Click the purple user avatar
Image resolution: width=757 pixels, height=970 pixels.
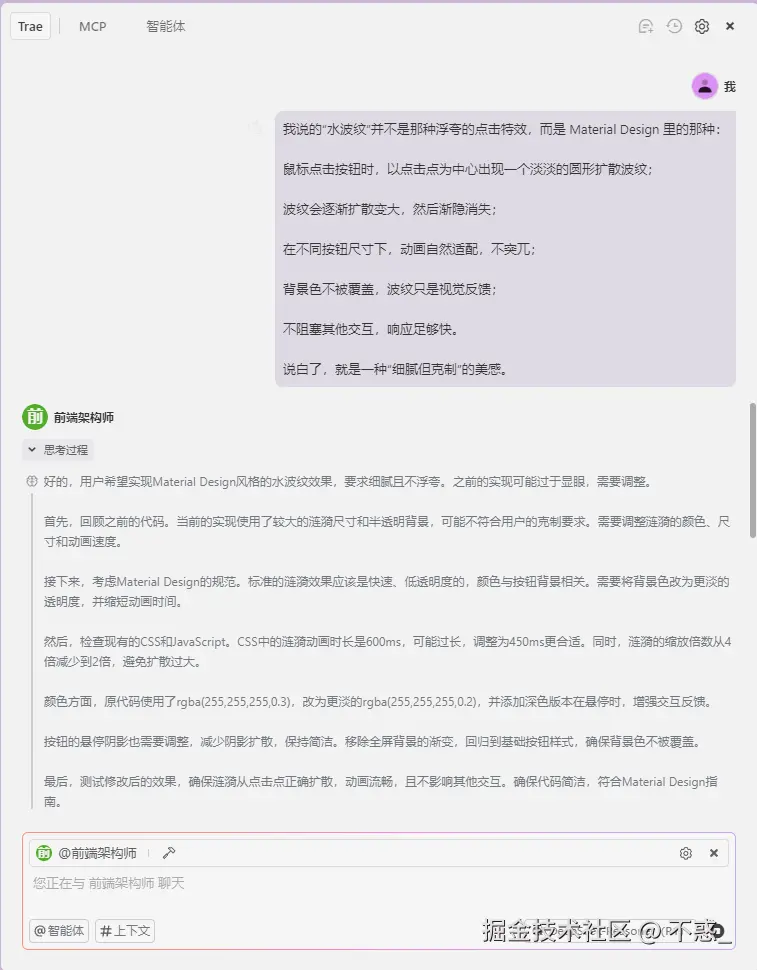click(704, 86)
